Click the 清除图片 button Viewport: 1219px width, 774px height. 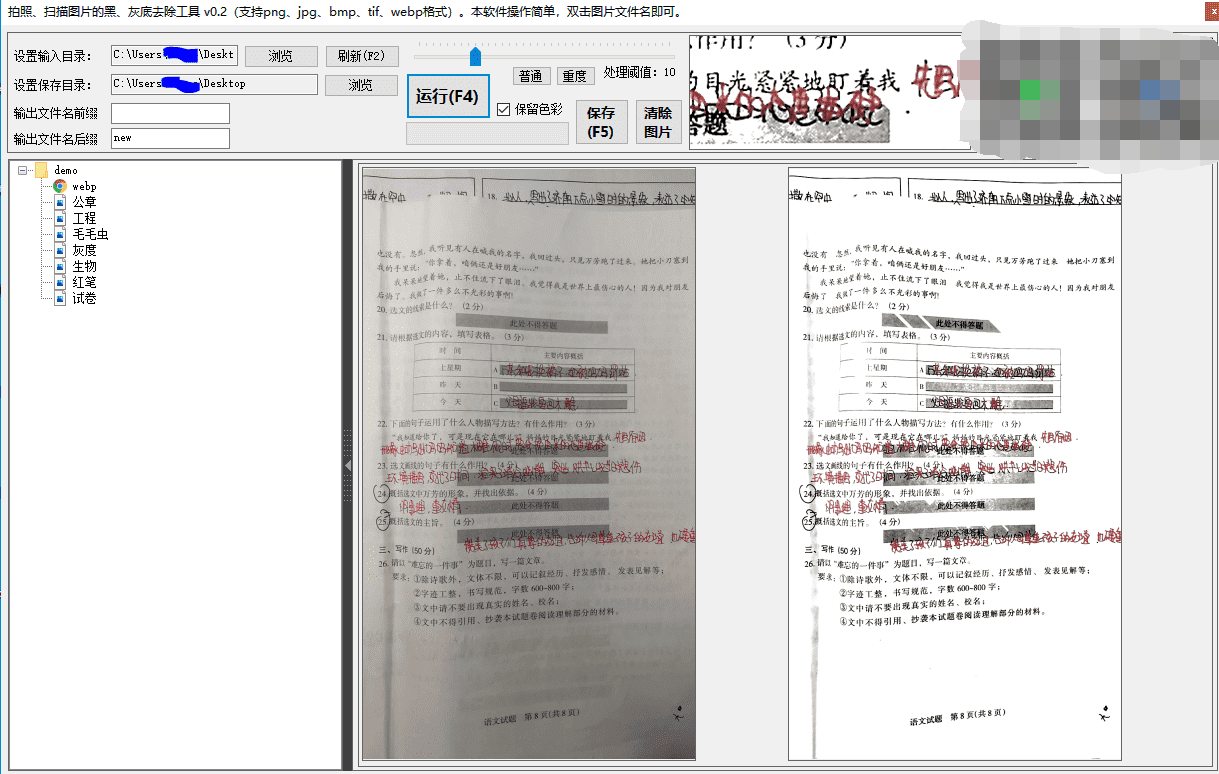(658, 121)
